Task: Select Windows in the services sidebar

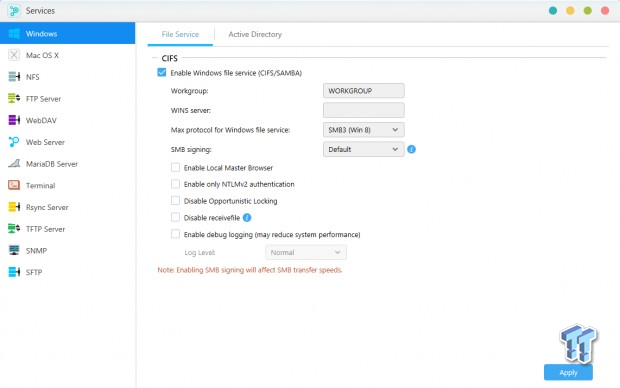Action: [x=68, y=33]
